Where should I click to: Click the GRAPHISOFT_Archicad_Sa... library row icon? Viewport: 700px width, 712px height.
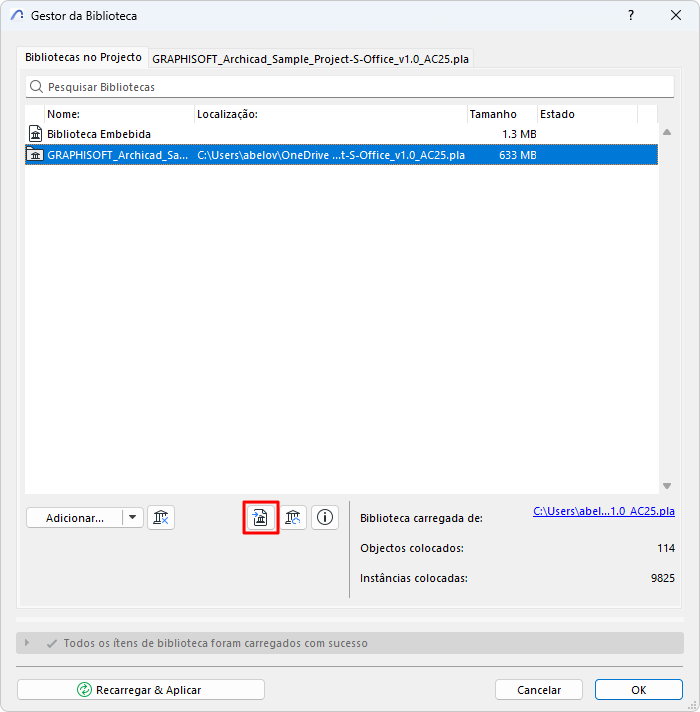point(35,155)
